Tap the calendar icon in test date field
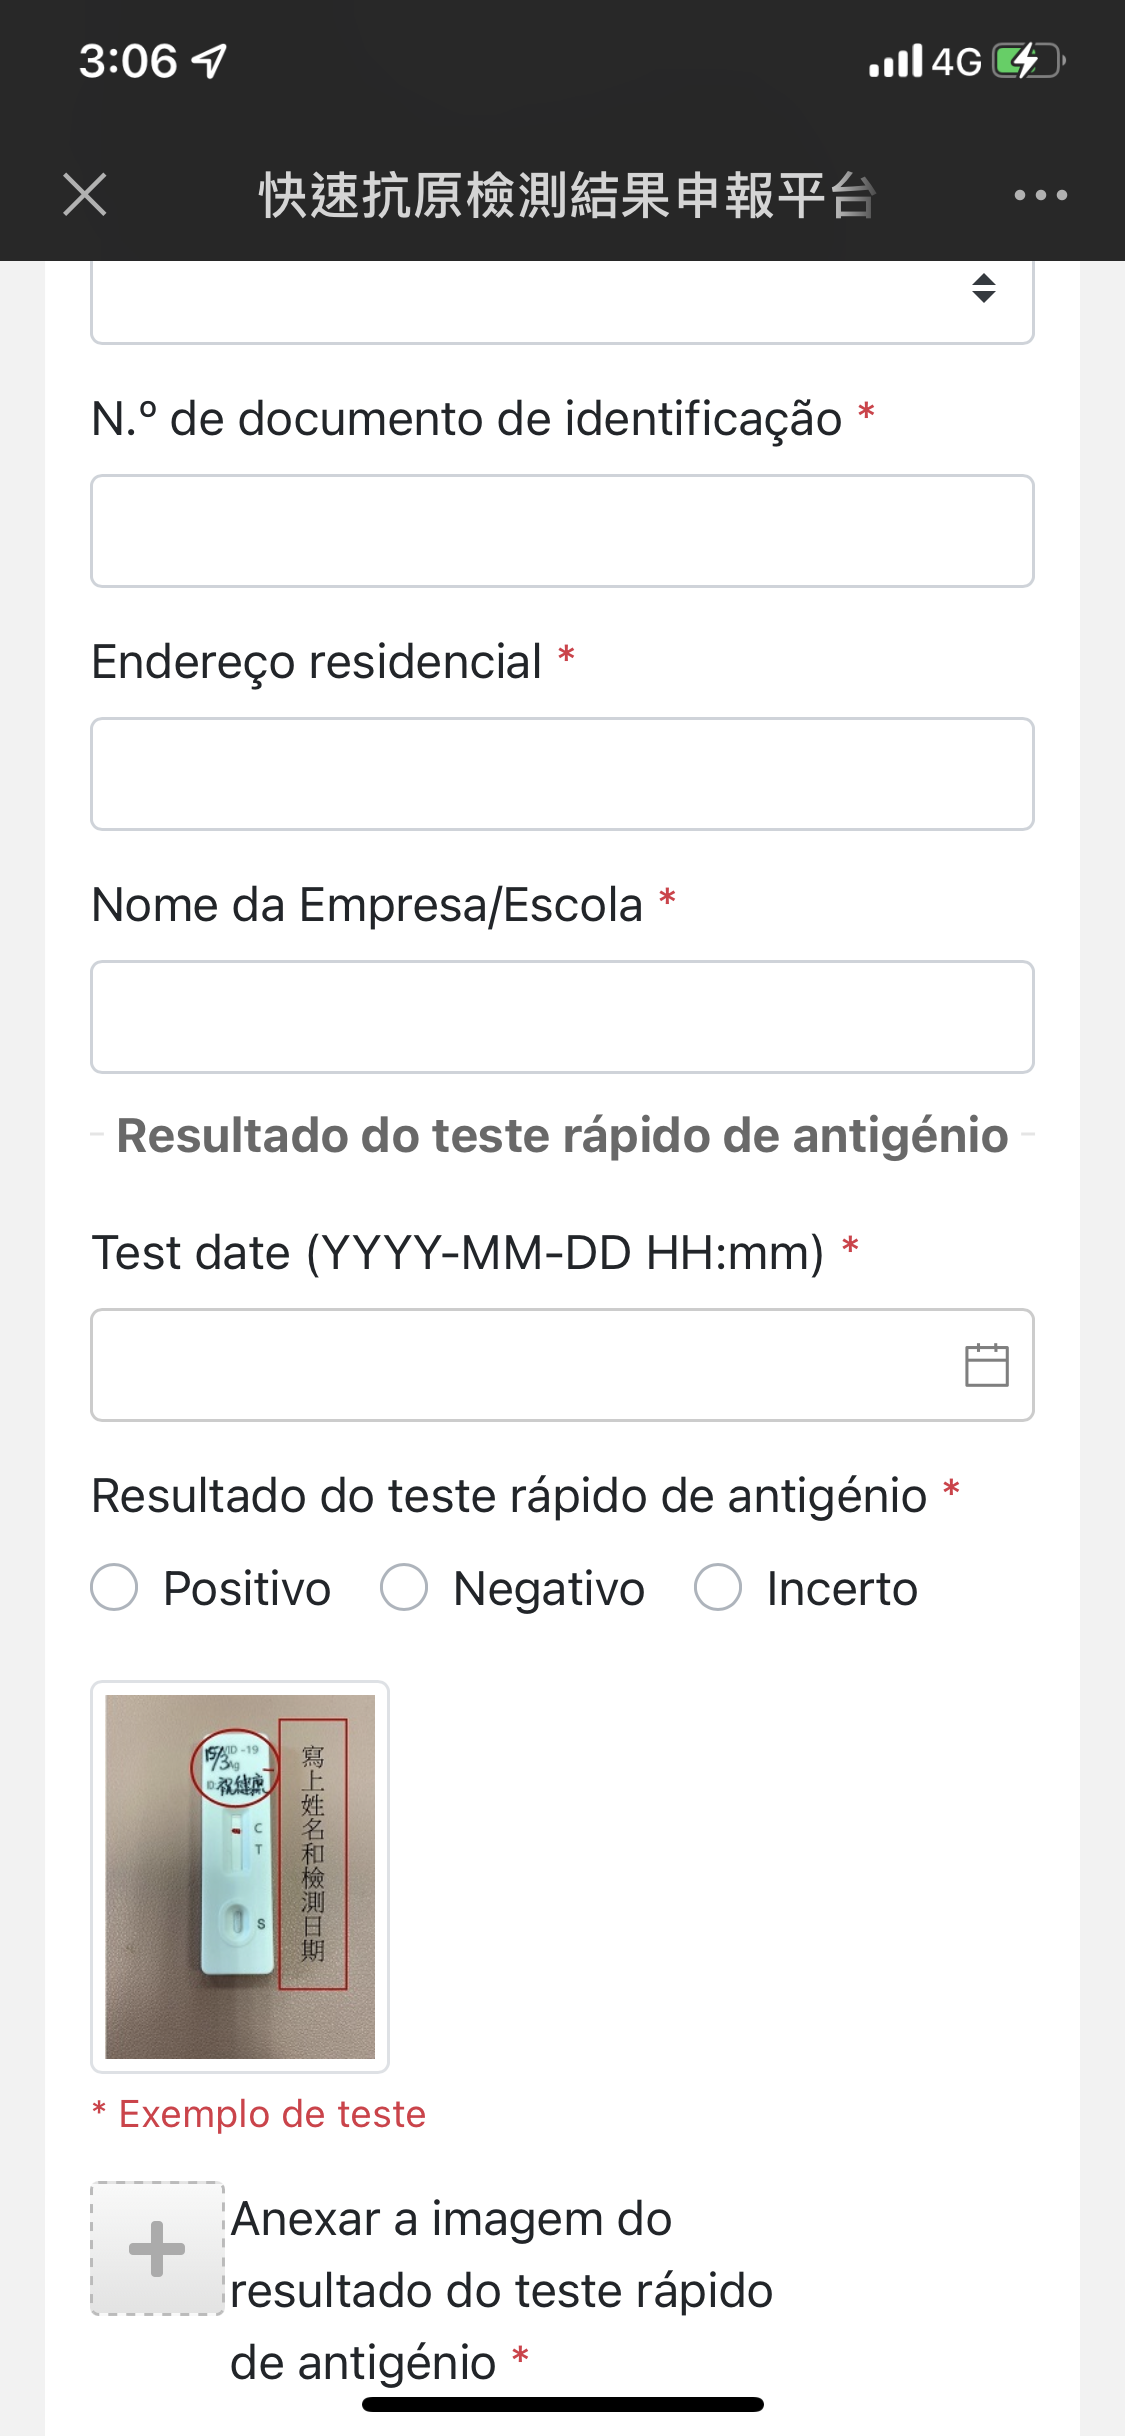This screenshot has height=2436, width=1125. point(986,1365)
